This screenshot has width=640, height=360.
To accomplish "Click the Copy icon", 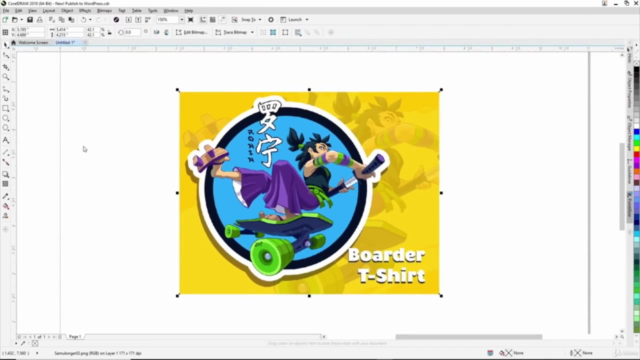I will click(x=61, y=20).
